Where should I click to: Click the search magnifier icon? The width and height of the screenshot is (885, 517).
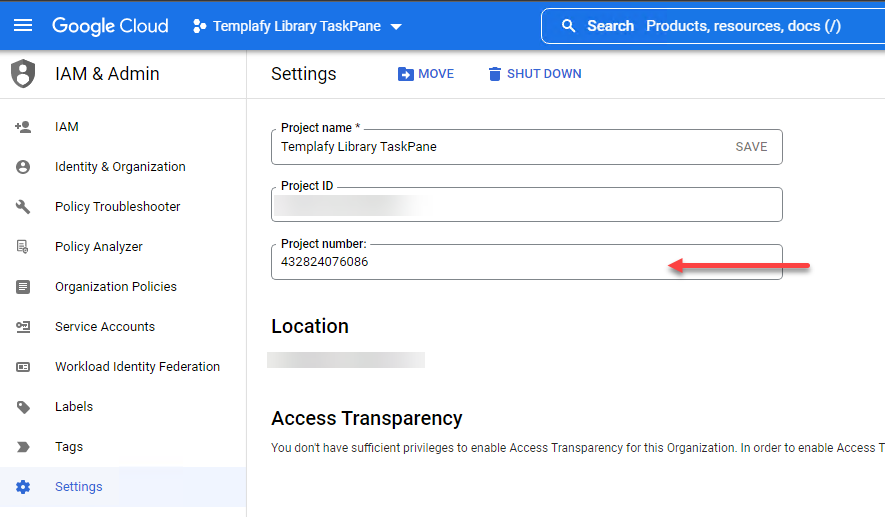(568, 26)
